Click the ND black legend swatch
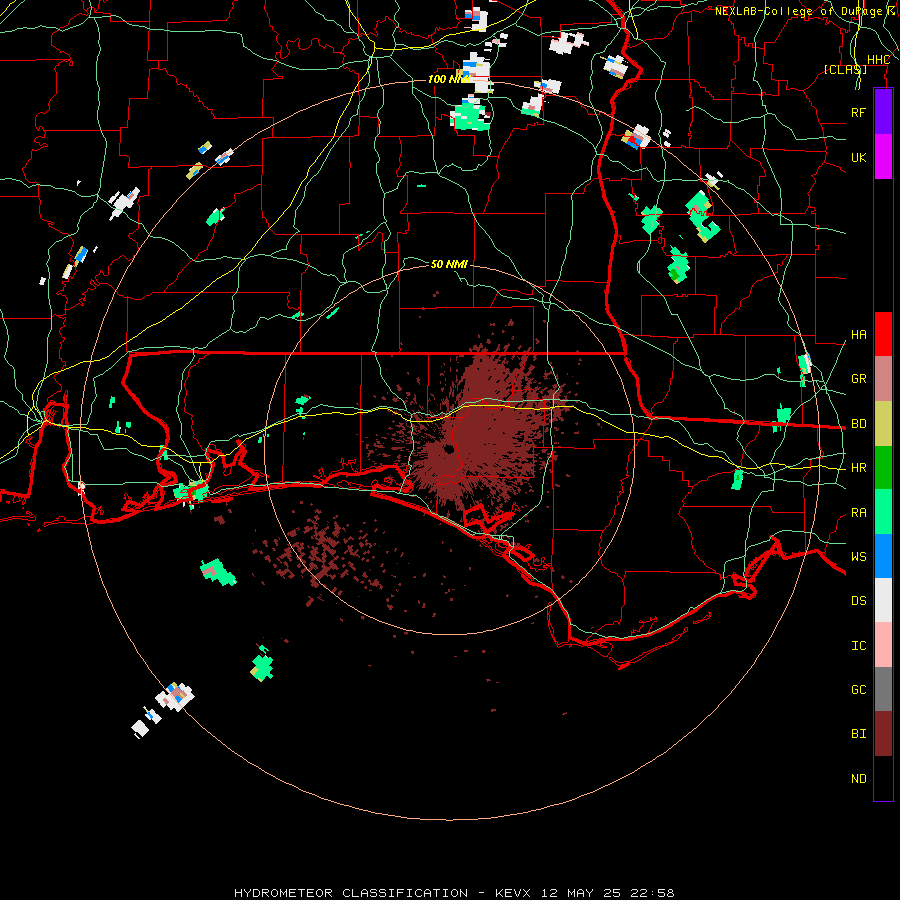The image size is (900, 900). 883,778
